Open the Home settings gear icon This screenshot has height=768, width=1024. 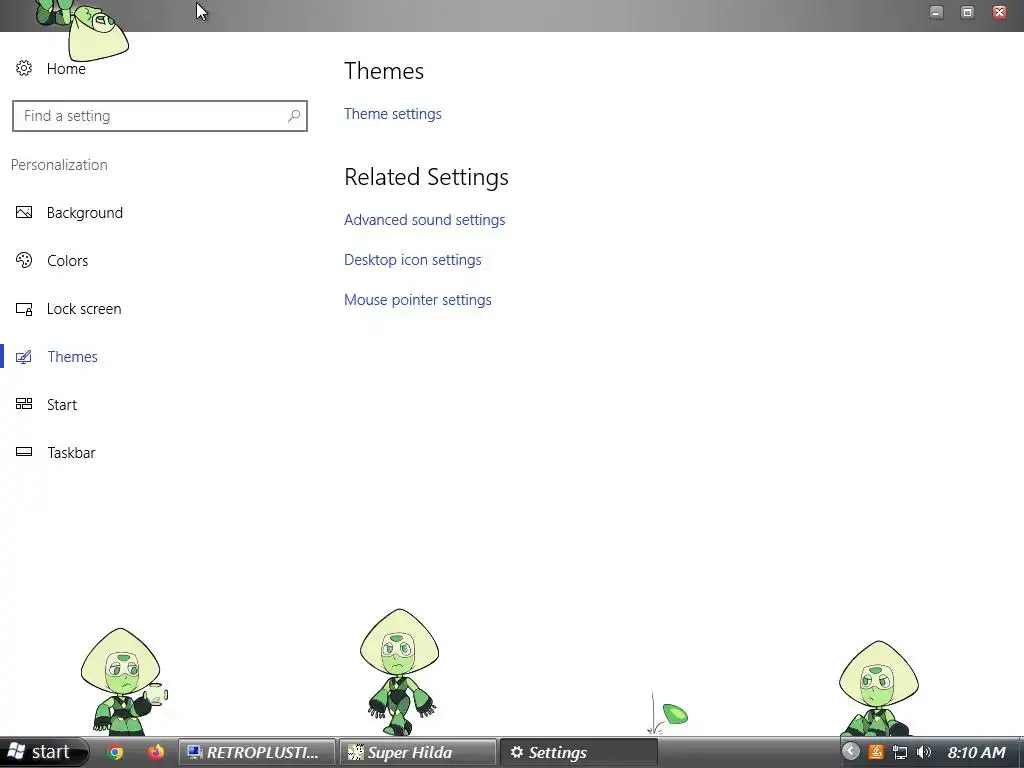pyautogui.click(x=24, y=68)
